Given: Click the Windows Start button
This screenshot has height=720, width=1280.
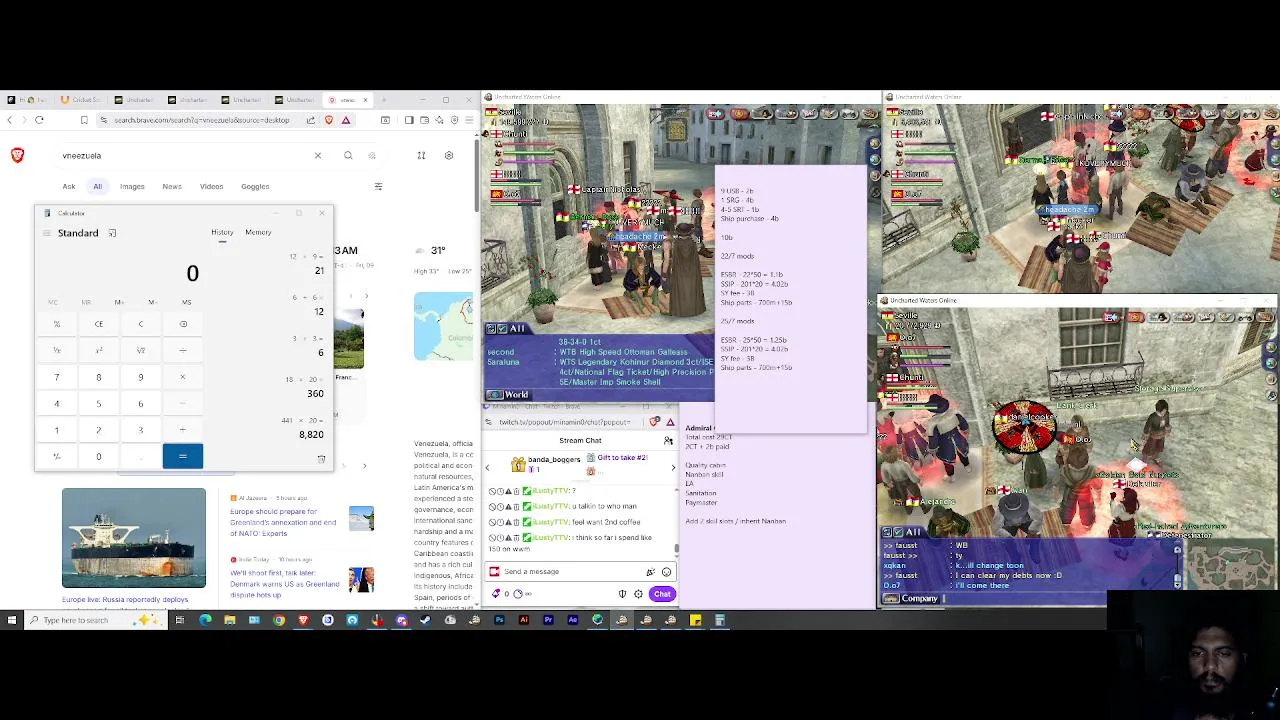Looking at the screenshot, I should [12, 620].
